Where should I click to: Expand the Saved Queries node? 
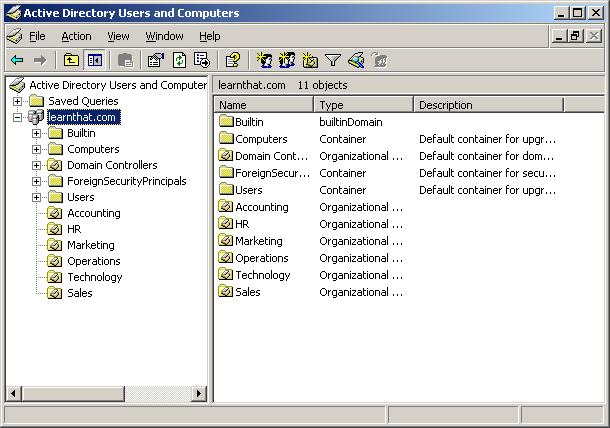[x=17, y=101]
